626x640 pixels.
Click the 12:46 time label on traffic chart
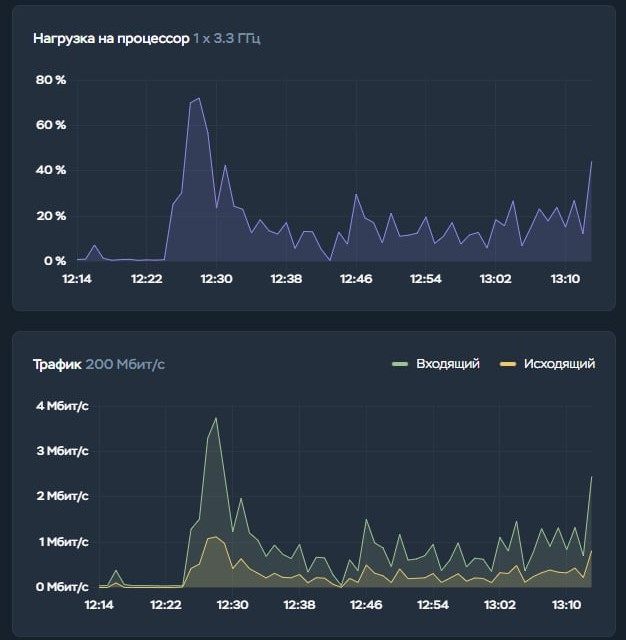point(366,605)
